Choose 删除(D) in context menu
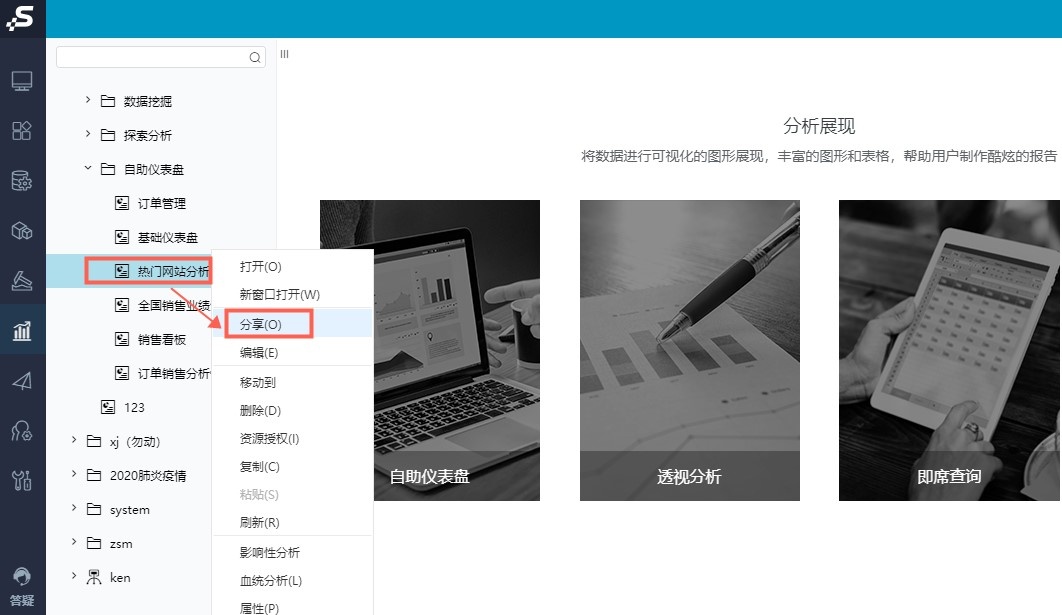This screenshot has height=615, width=1062. click(293, 410)
